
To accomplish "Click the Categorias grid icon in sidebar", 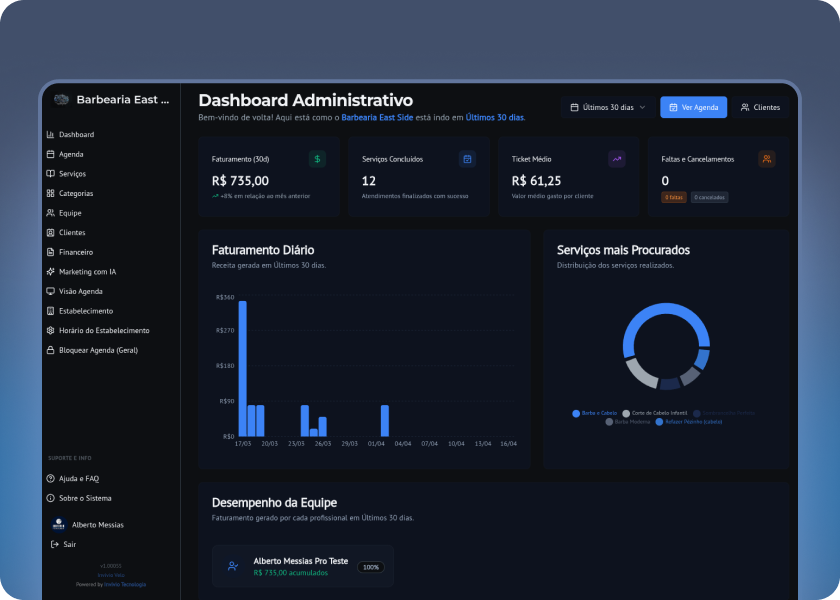I will (50, 193).
